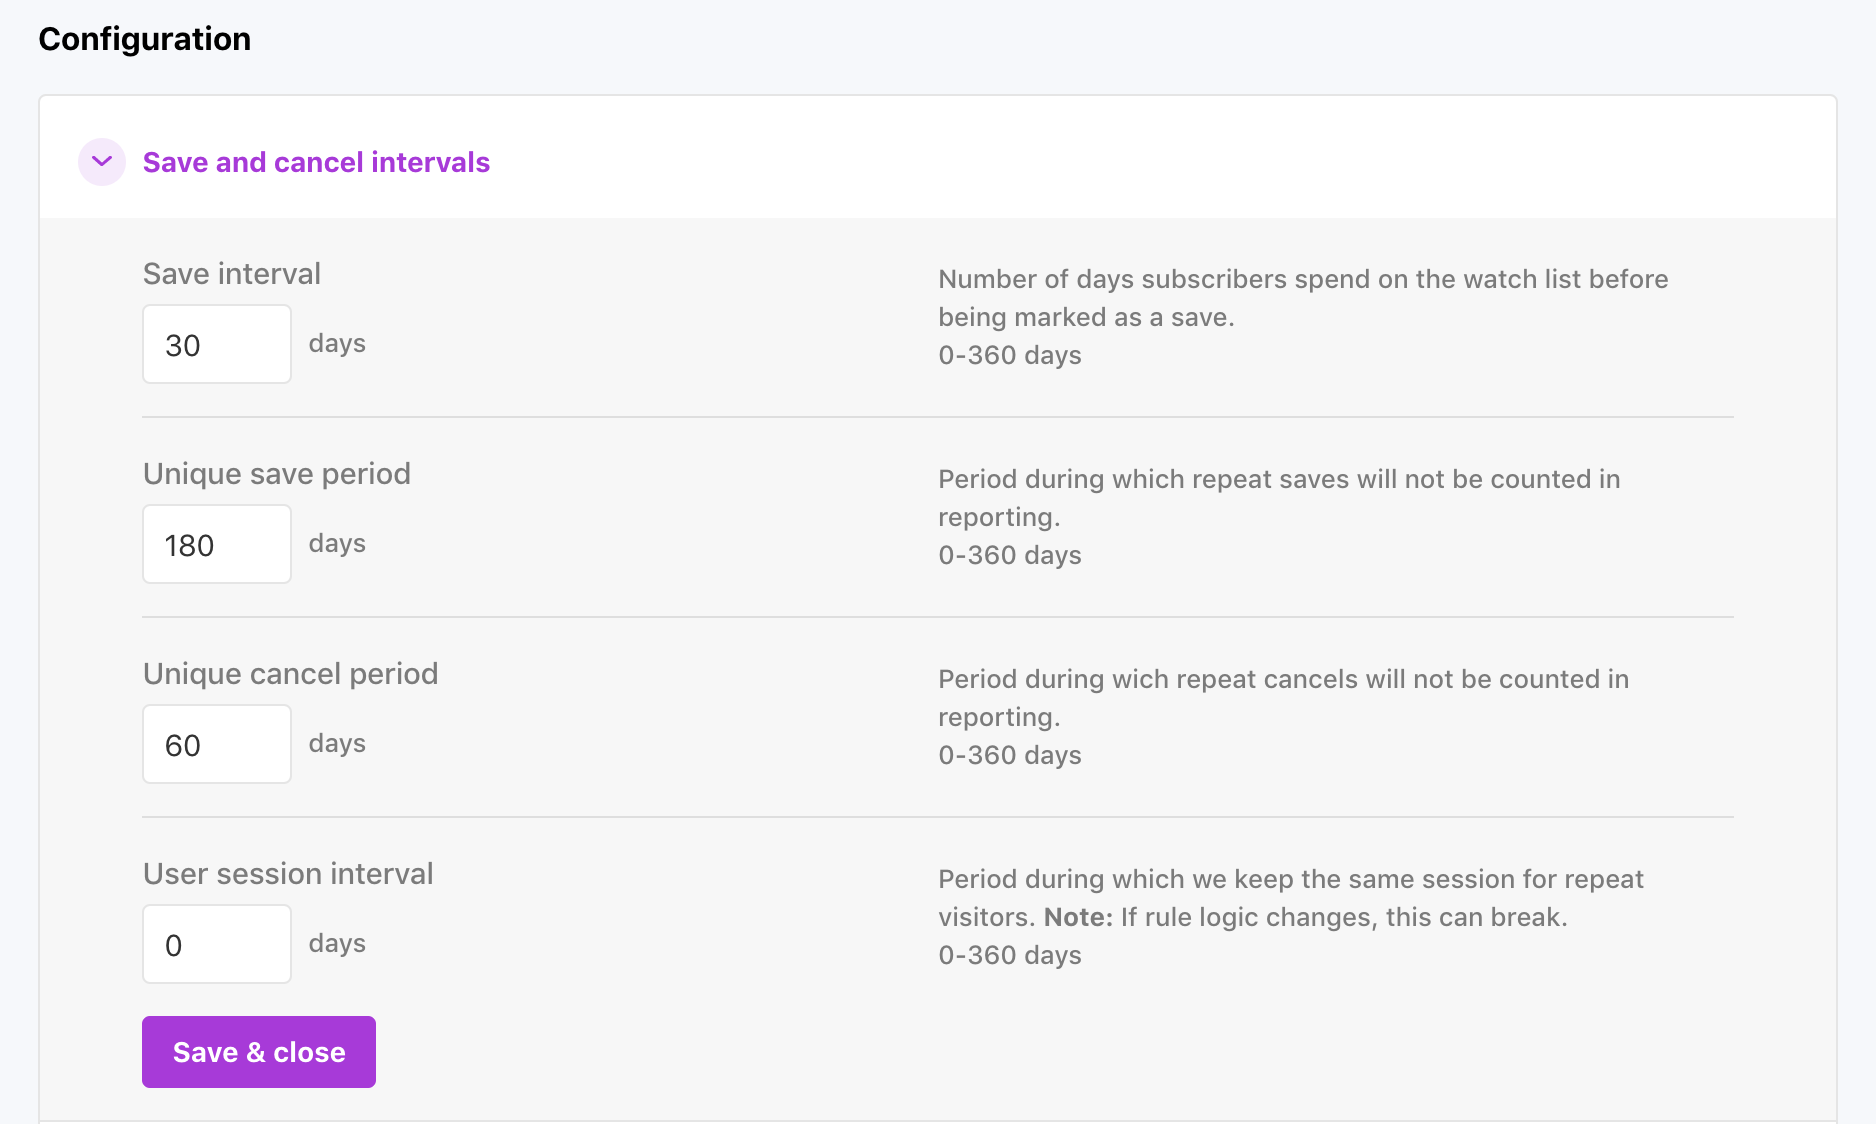Viewport: 1876px width, 1124px height.
Task: Collapse the purple chevron section toggle
Action: [102, 162]
